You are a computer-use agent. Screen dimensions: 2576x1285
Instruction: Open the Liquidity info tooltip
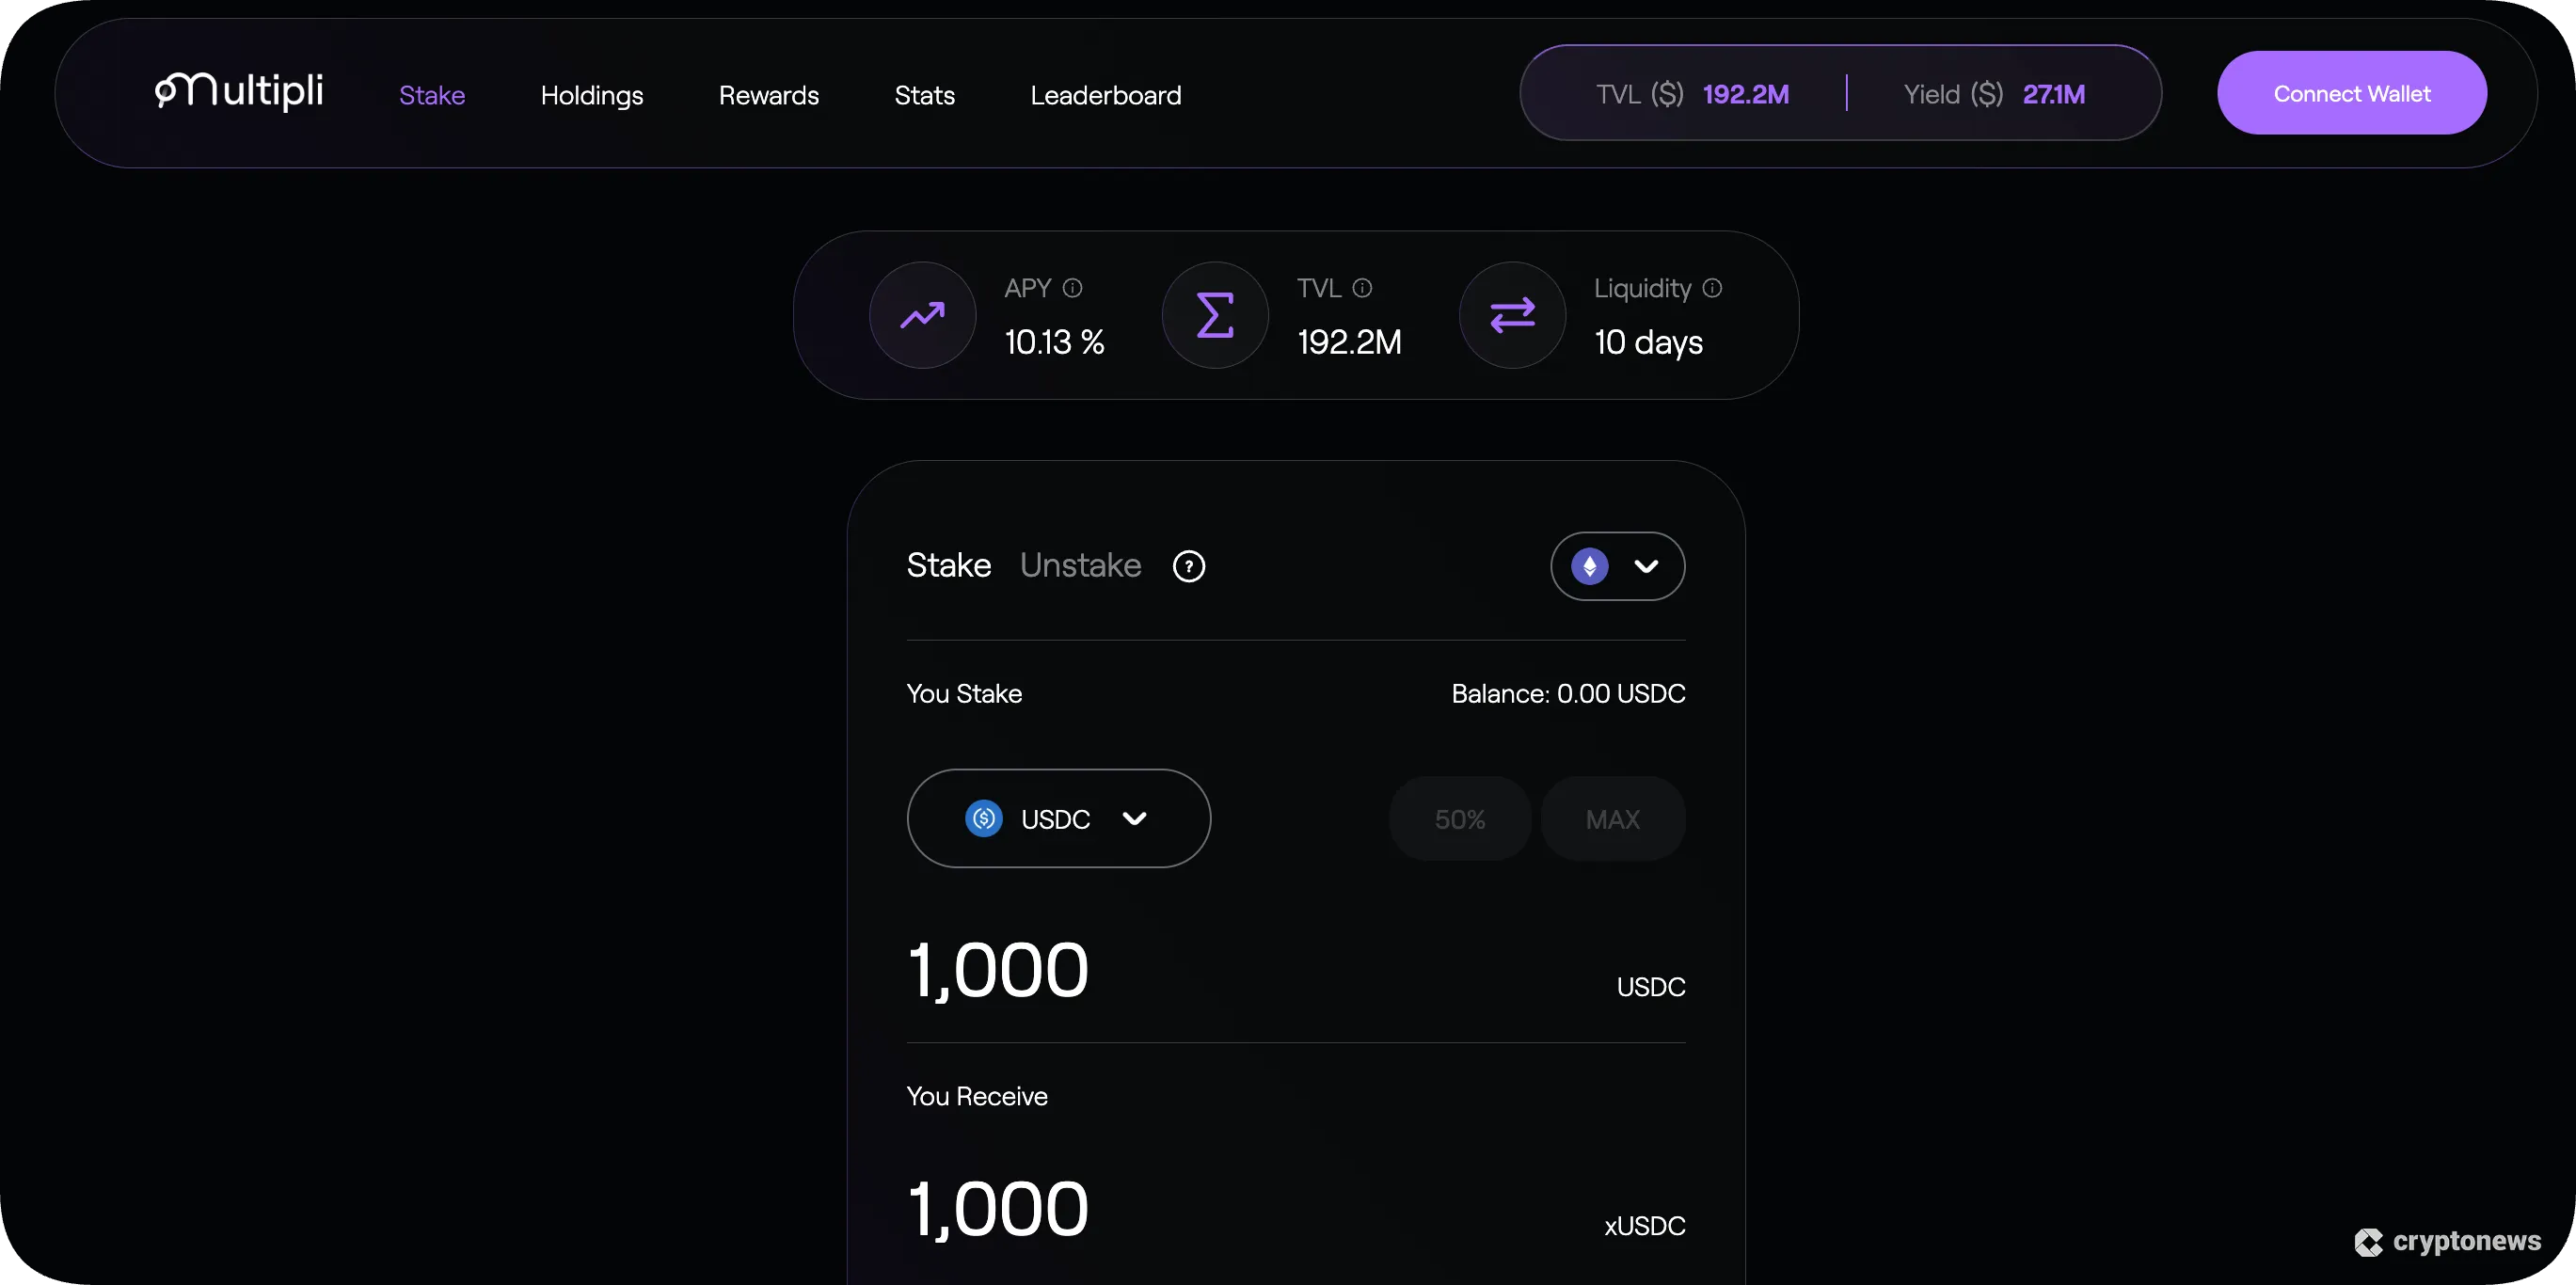coord(1714,287)
